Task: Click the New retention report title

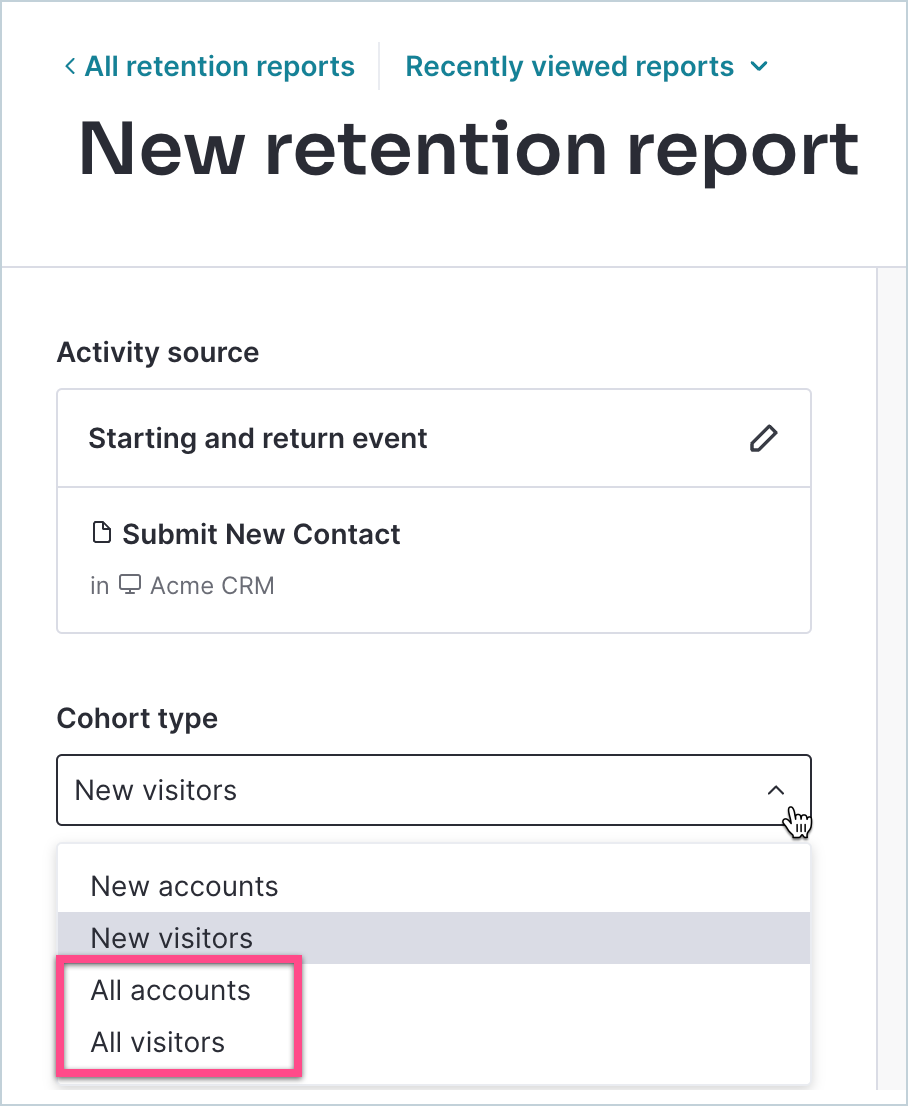Action: point(467,148)
